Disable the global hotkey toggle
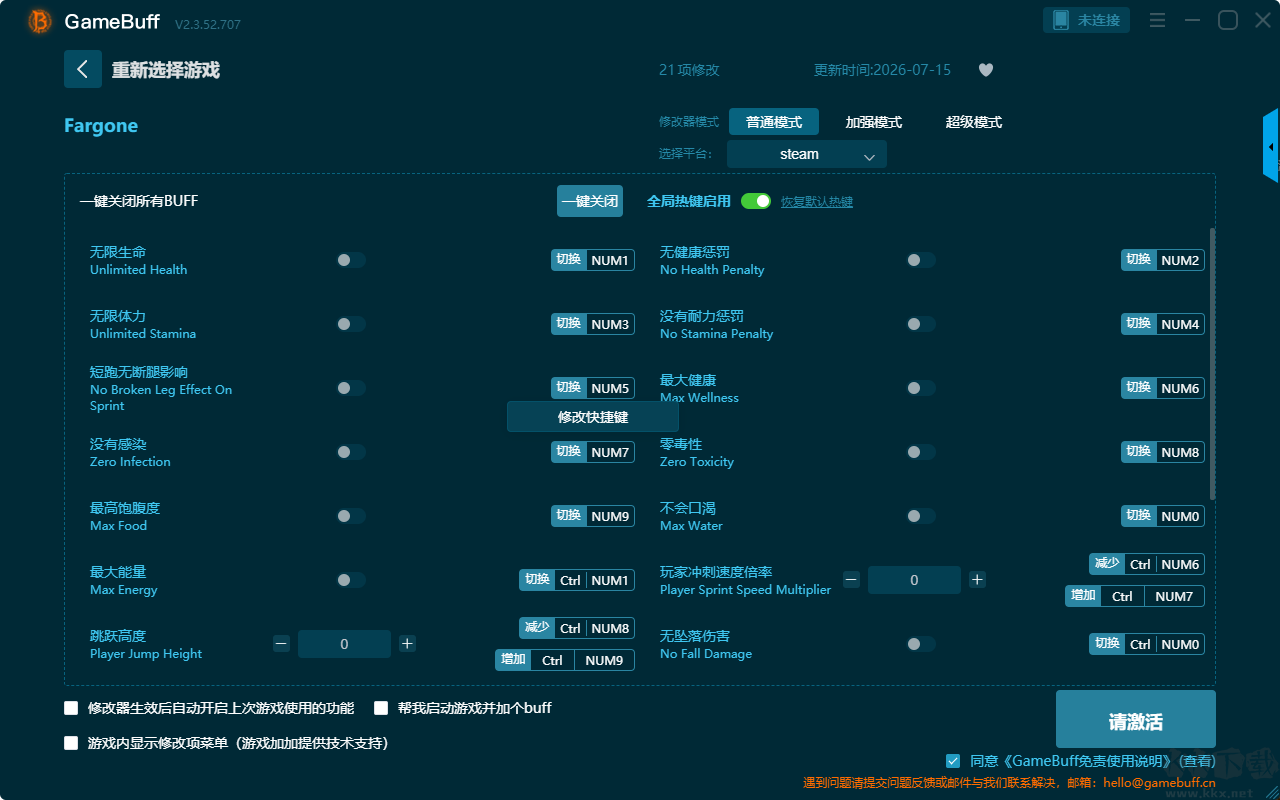 (x=756, y=201)
